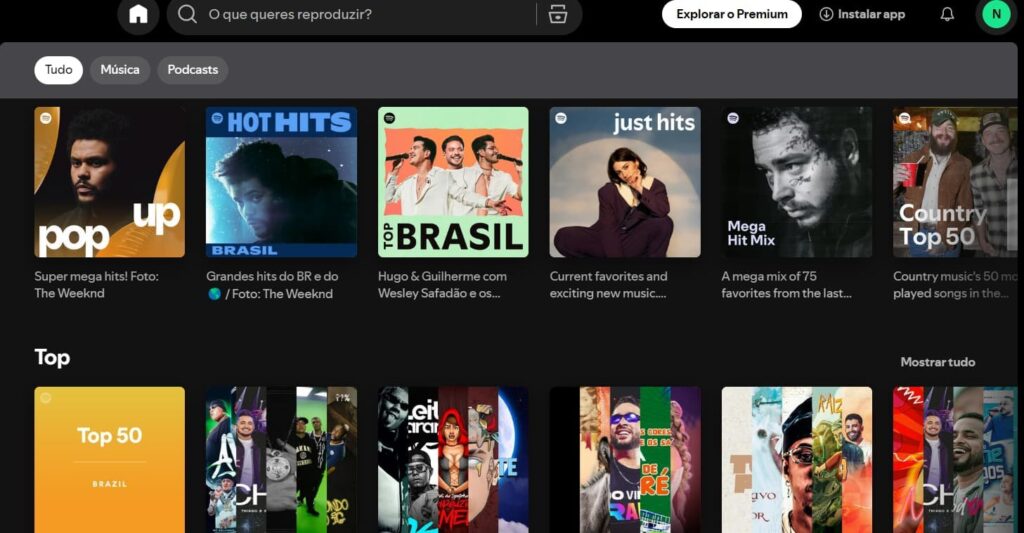Click the search magnifier icon
Screen dimensions: 1024x533
(187, 14)
